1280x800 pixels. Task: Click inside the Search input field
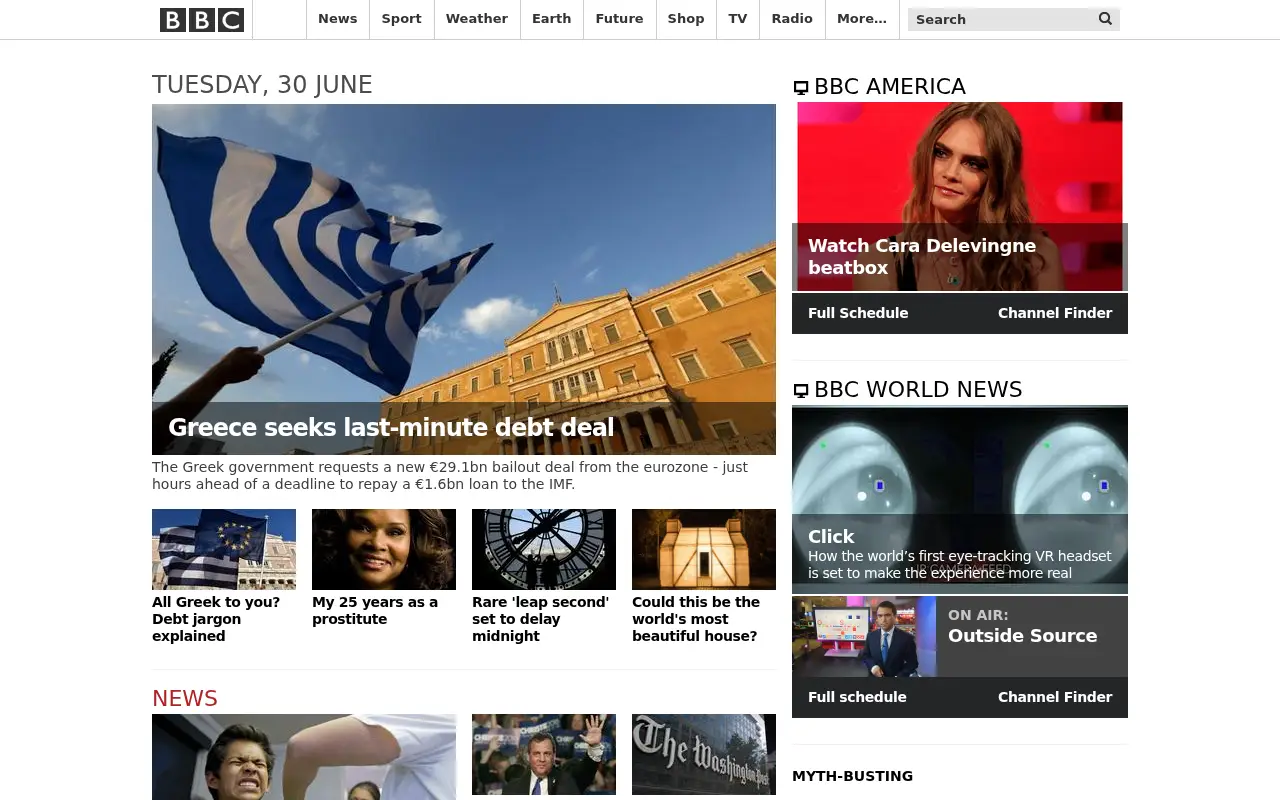[1000, 19]
